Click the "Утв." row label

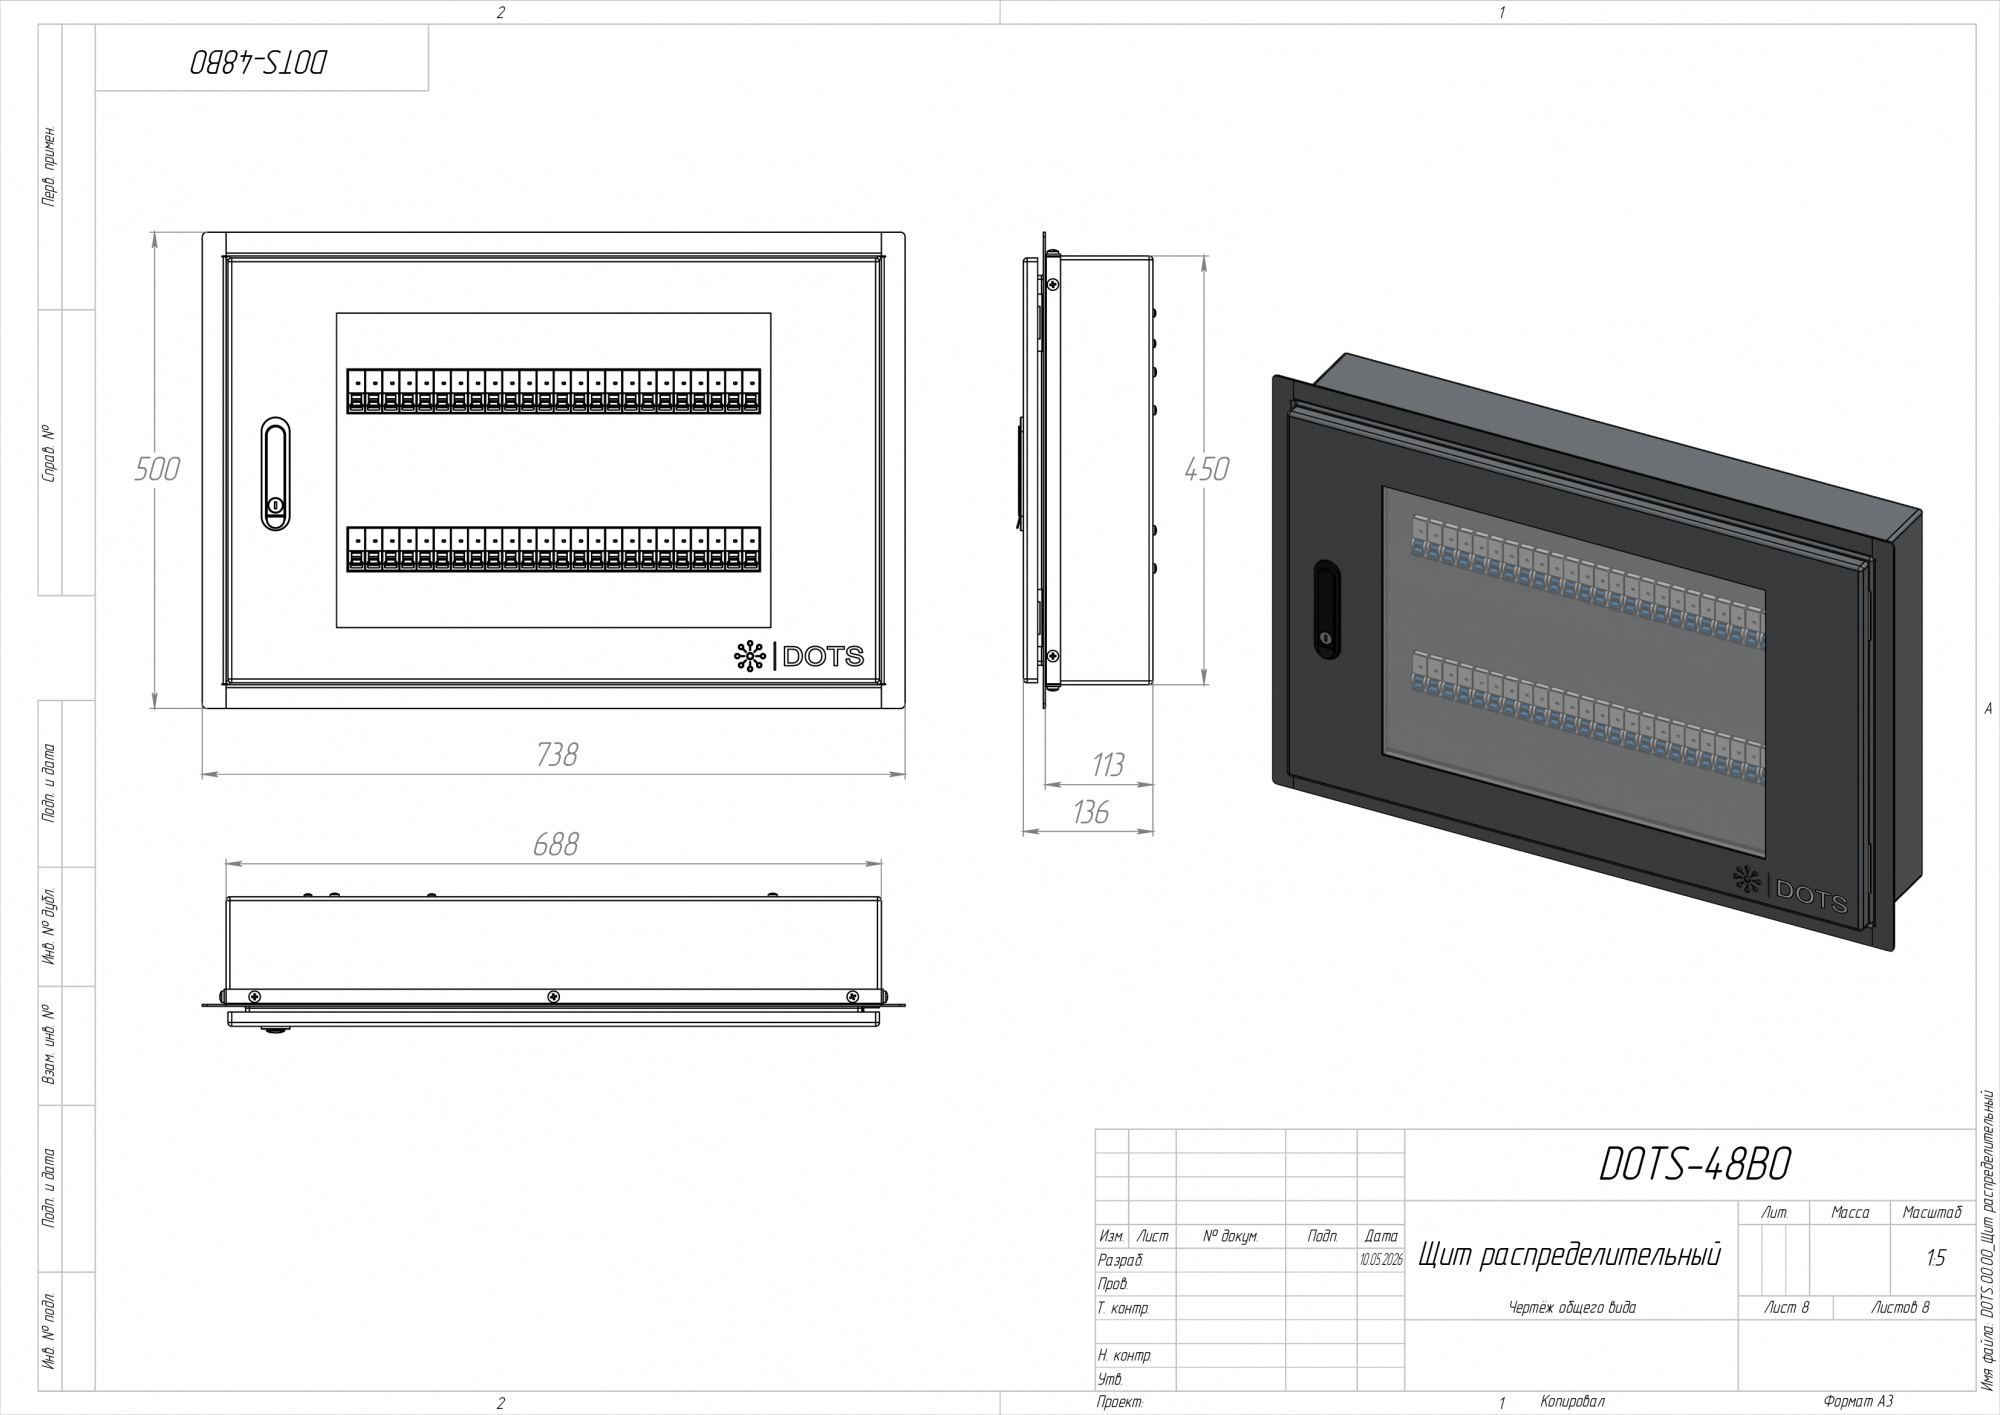tap(1110, 1380)
